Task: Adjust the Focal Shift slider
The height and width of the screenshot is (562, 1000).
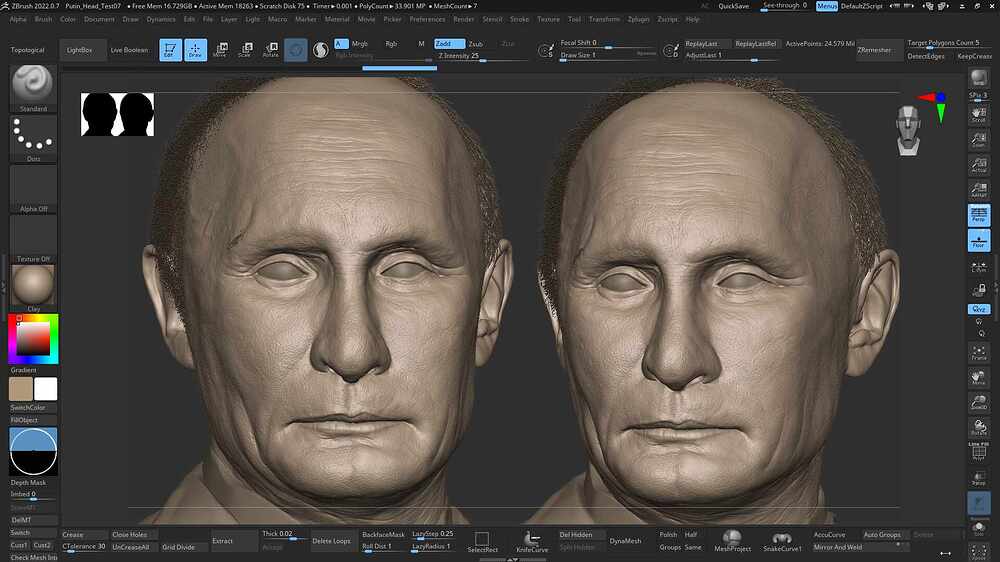Action: point(607,43)
